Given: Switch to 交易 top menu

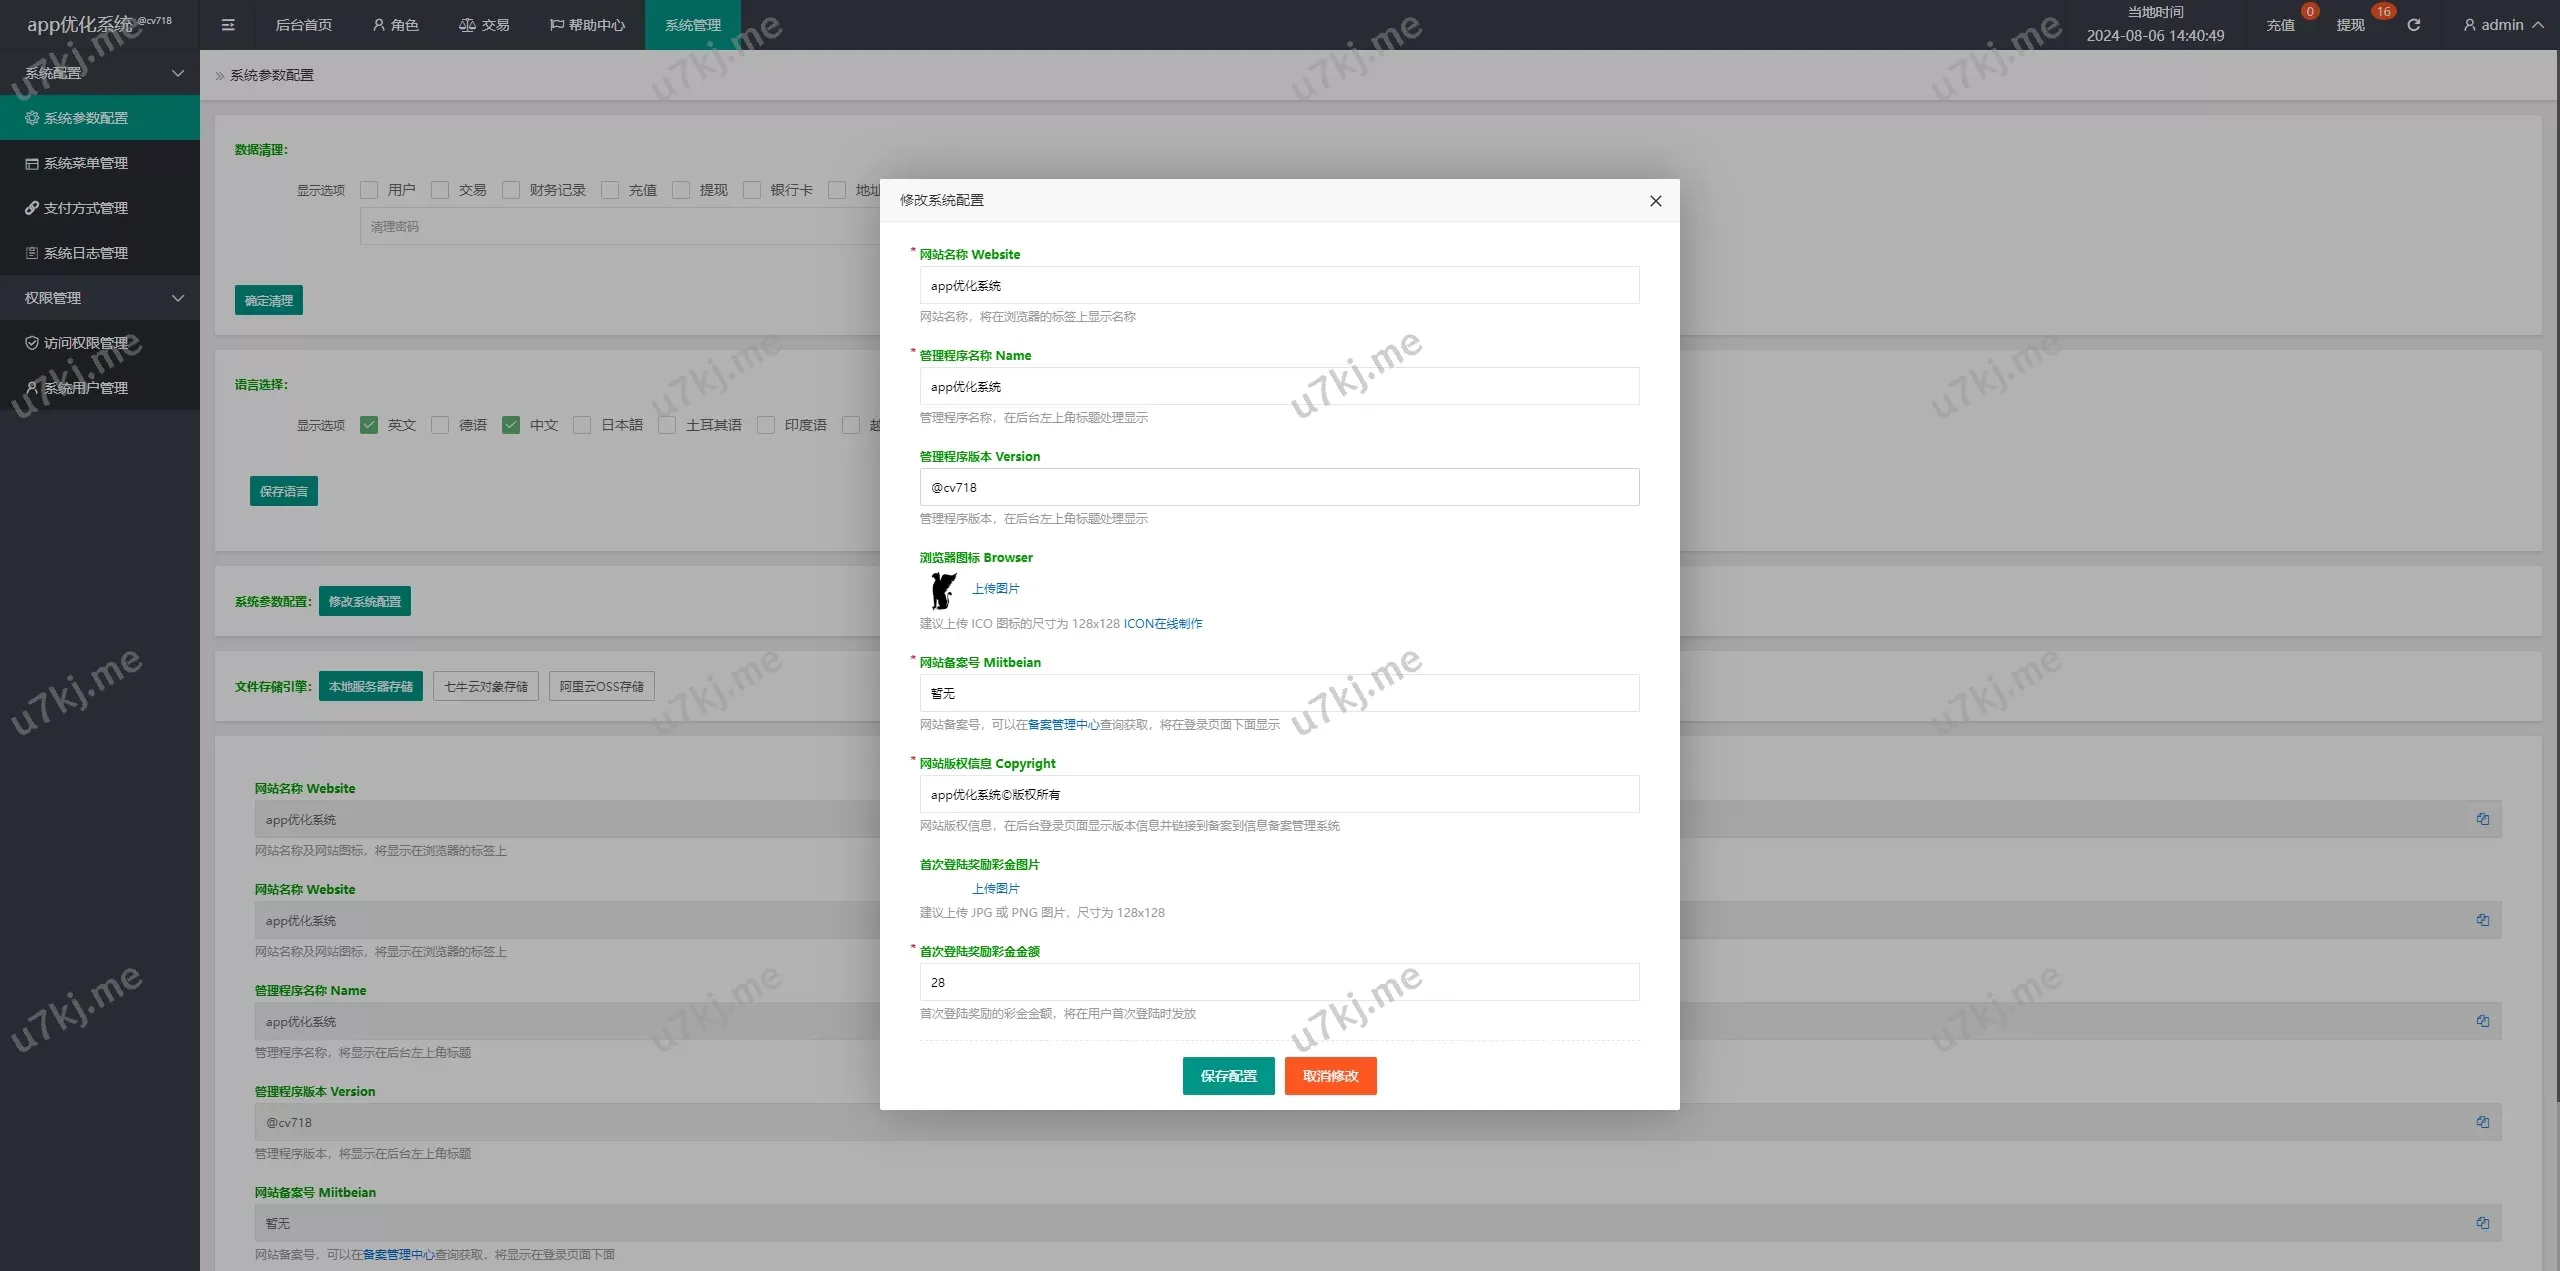Looking at the screenshot, I should pyautogui.click(x=484, y=25).
